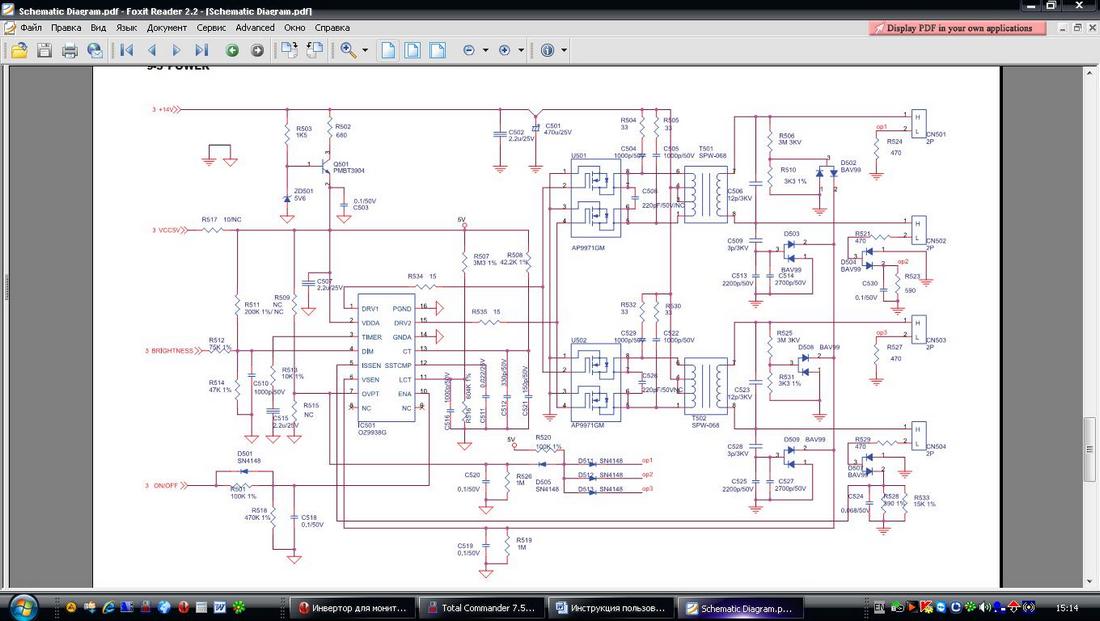Jump to the last page
The height and width of the screenshot is (621, 1100).
point(201,50)
